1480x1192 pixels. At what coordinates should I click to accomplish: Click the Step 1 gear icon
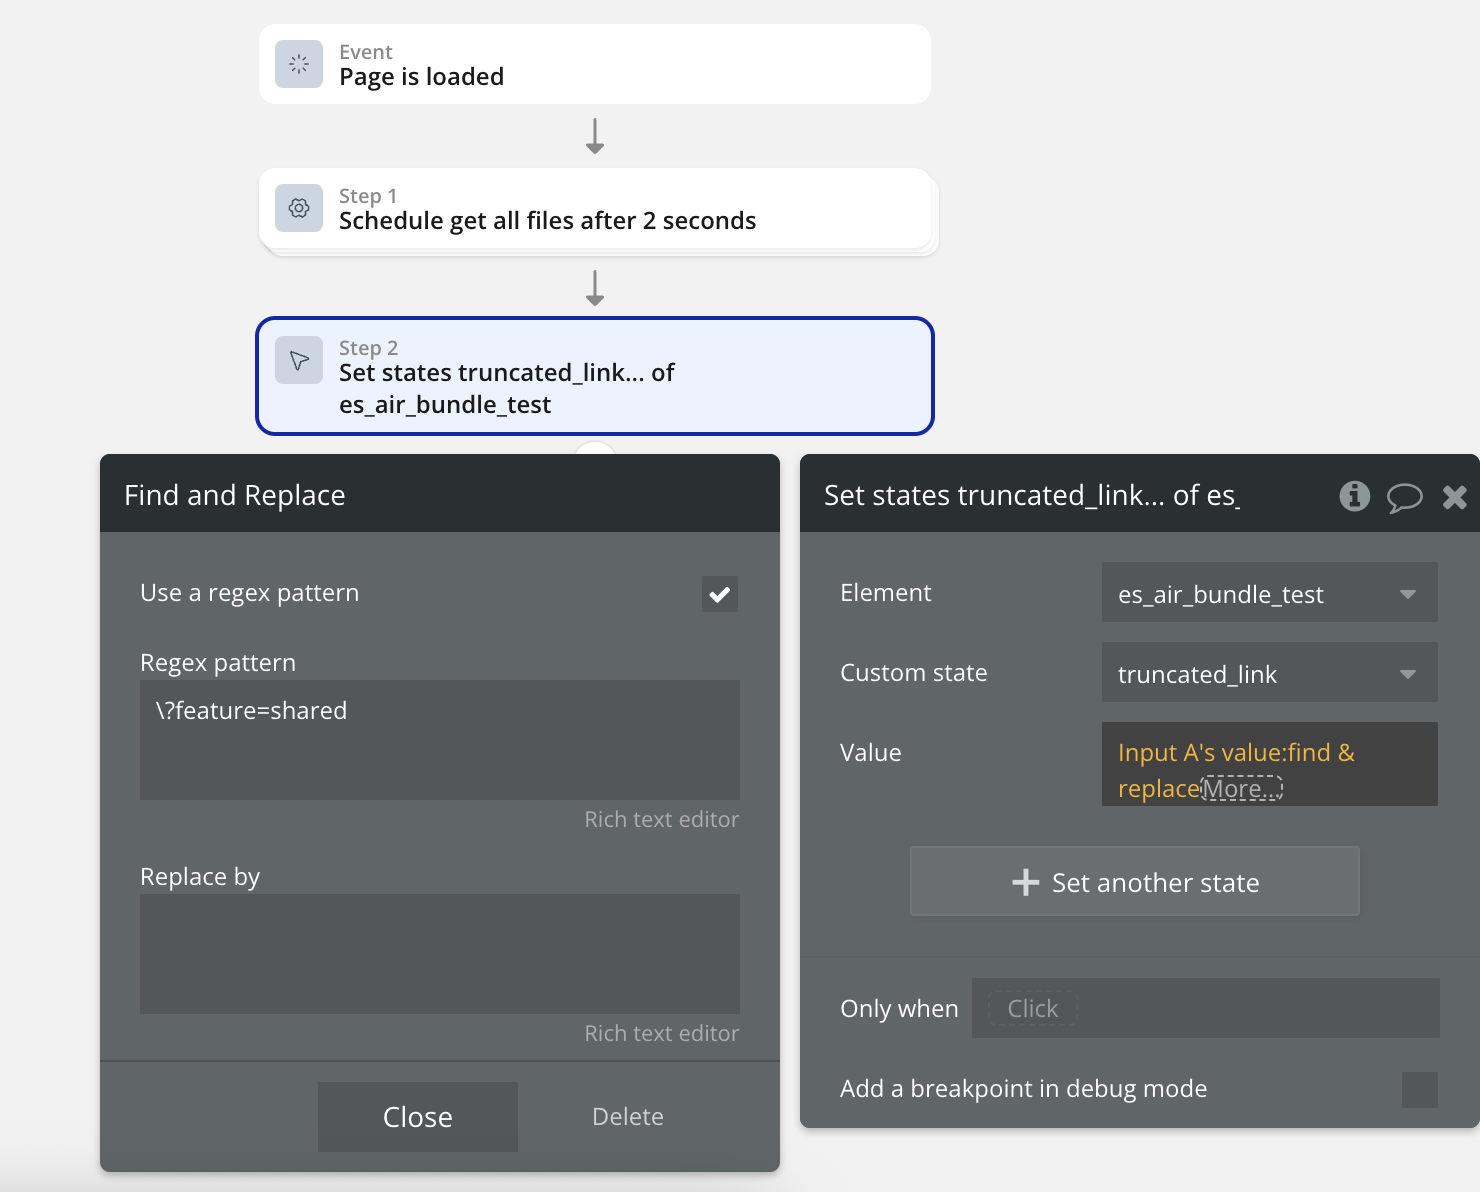pyautogui.click(x=299, y=208)
